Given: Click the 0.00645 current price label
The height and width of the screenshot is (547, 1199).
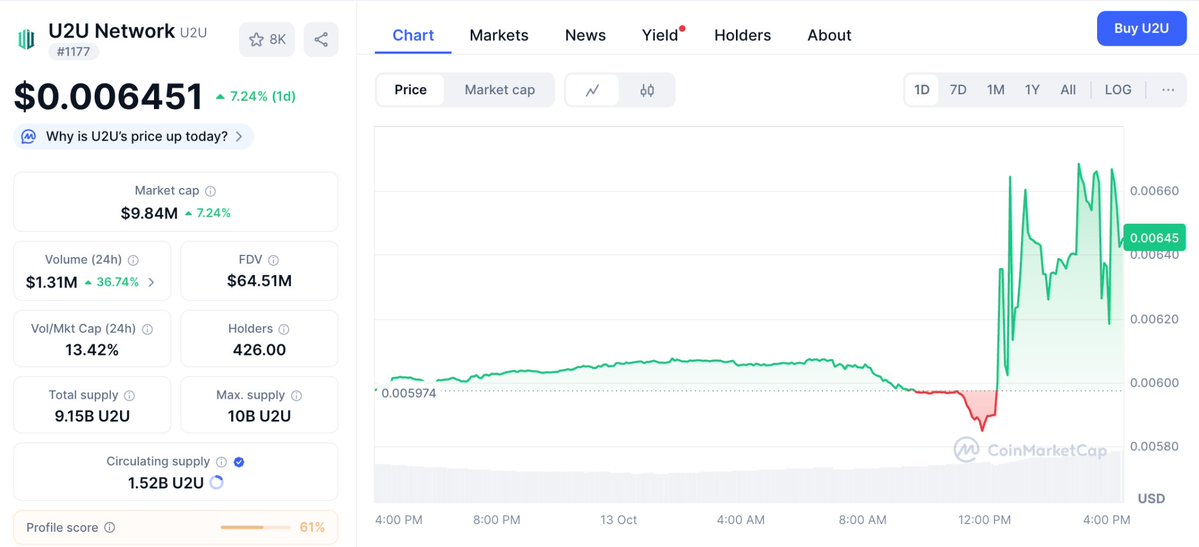Looking at the screenshot, I should tap(1153, 238).
